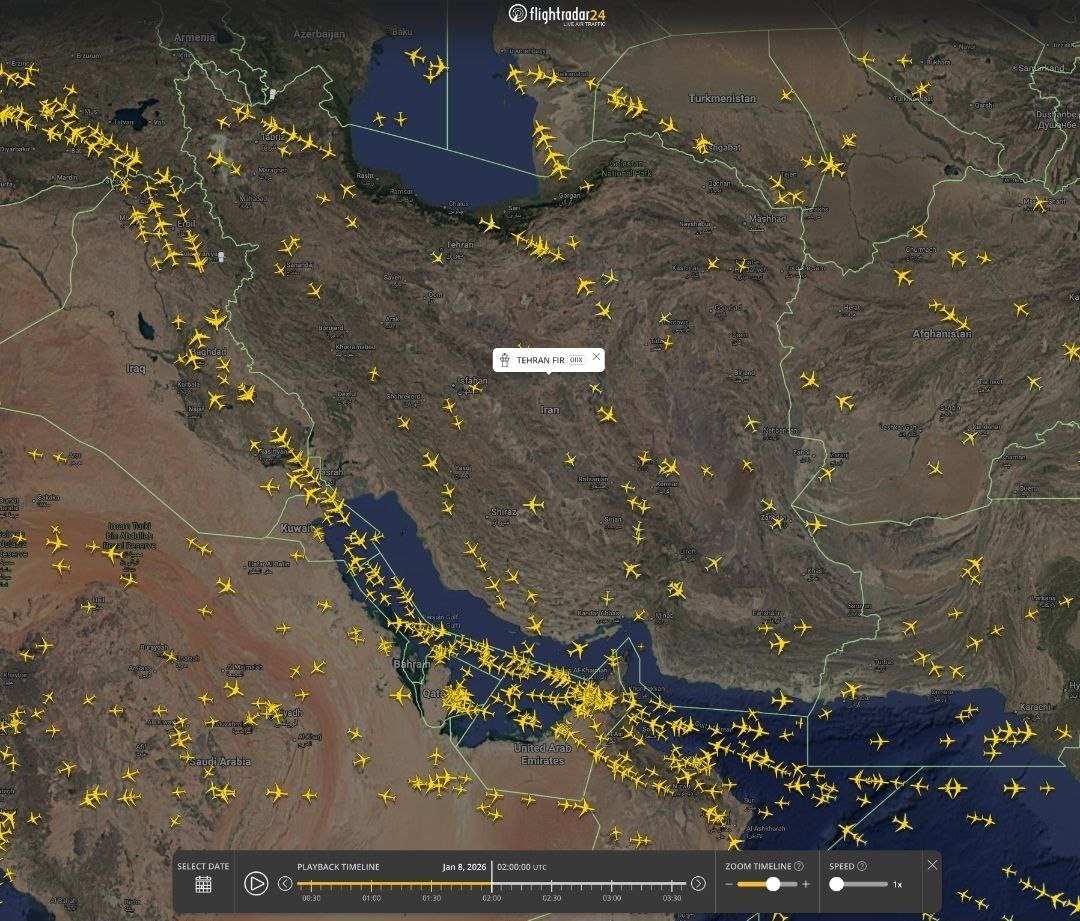Step the playback timeline backward with left arrow

pyautogui.click(x=285, y=884)
